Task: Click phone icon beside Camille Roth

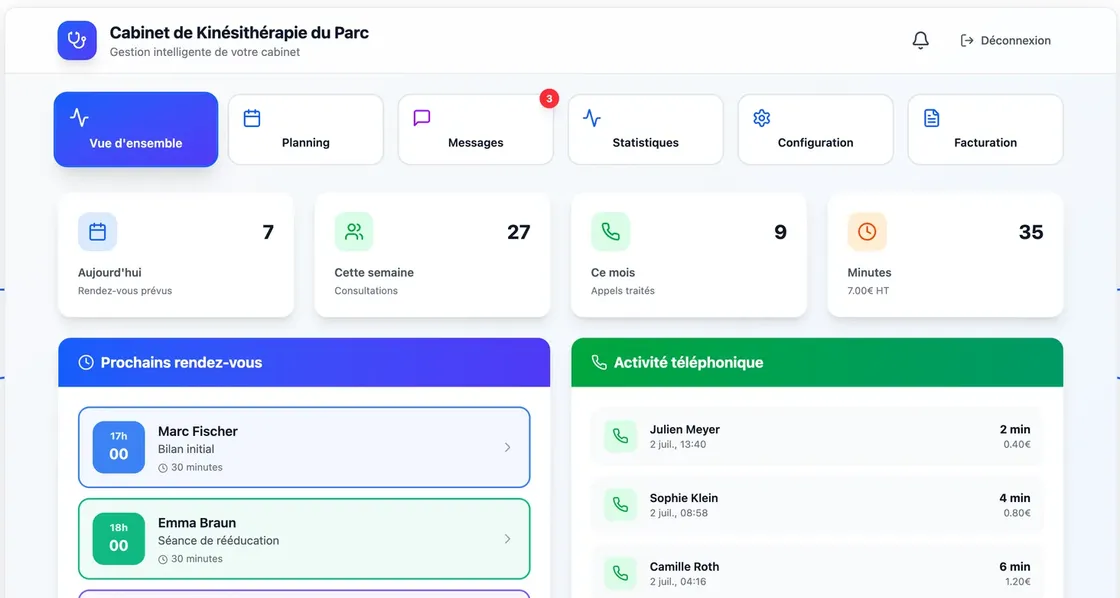Action: pos(620,573)
